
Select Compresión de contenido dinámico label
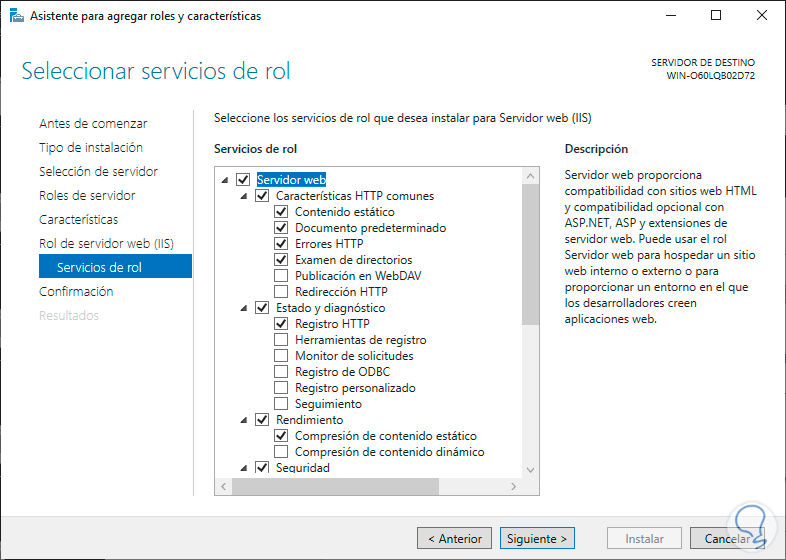pos(389,452)
